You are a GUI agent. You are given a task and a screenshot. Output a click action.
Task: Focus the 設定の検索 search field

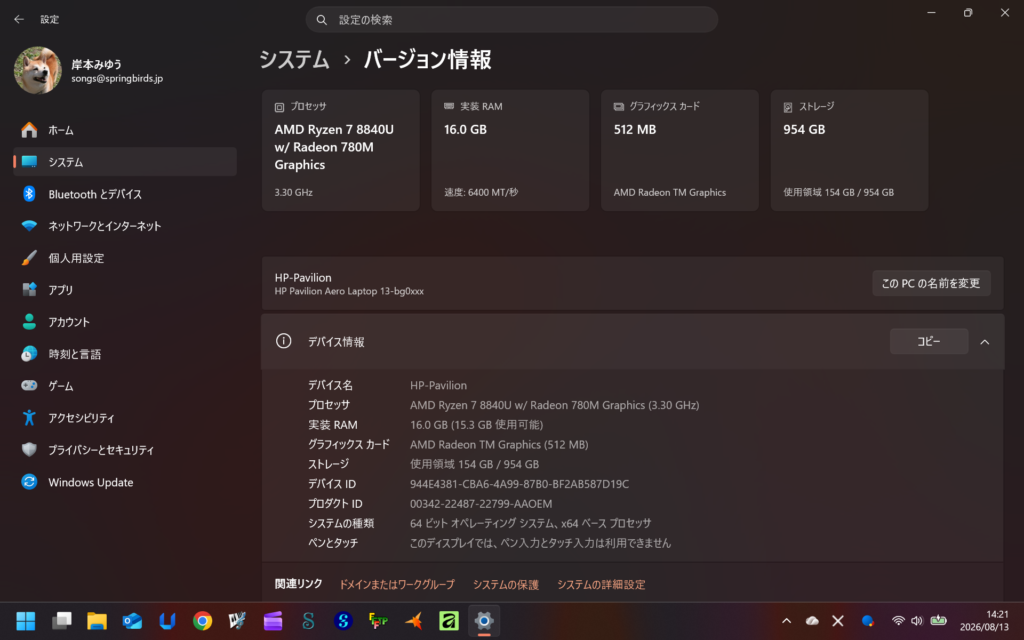[x=511, y=20]
